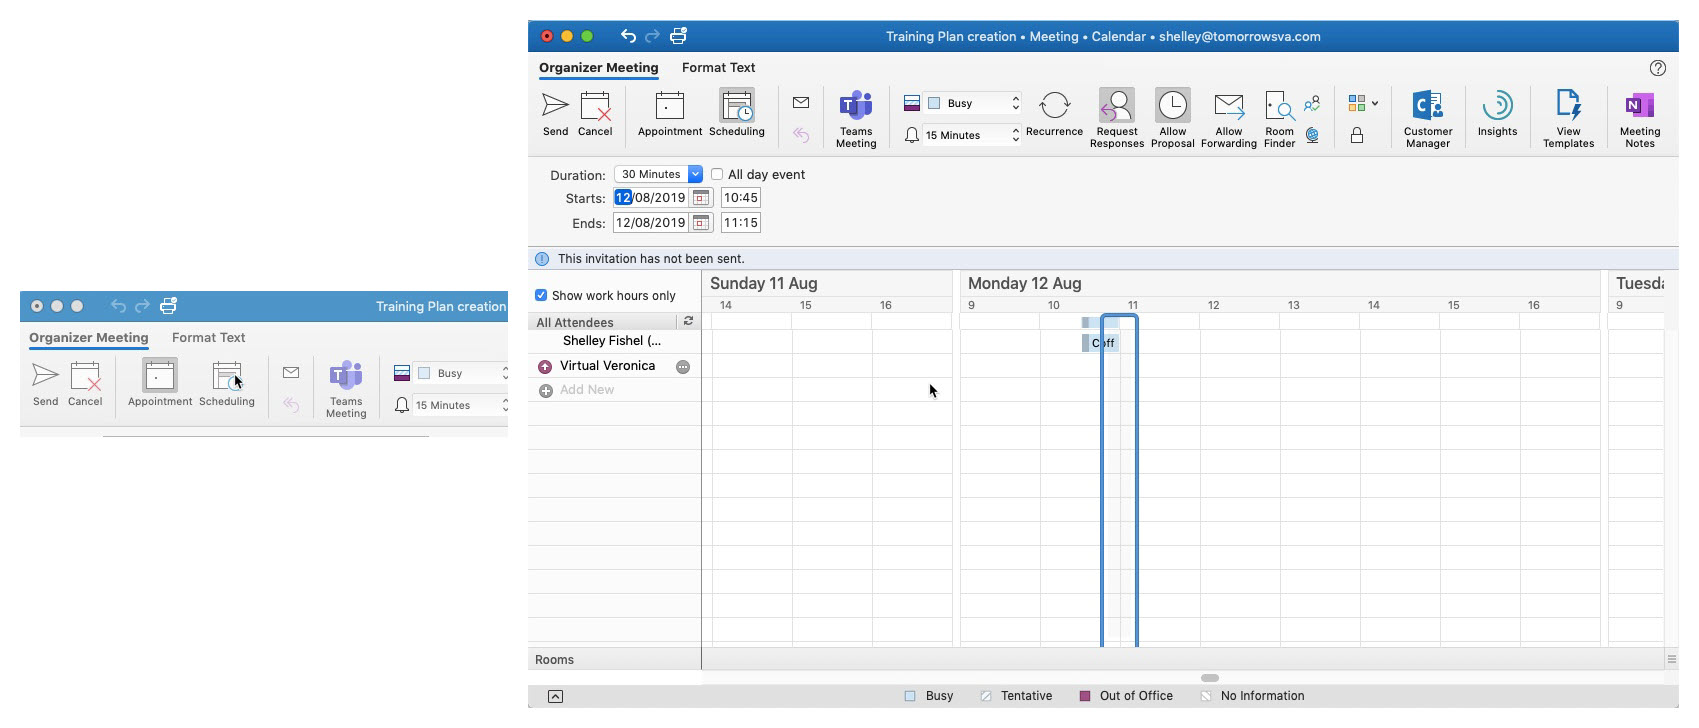Open Busy dropdown in small left window
Image resolution: width=1699 pixels, height=728 pixels.
(462, 373)
